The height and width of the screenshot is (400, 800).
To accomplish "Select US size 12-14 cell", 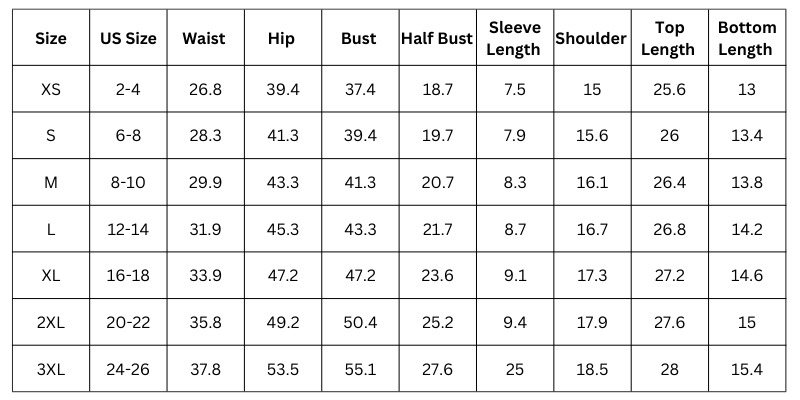I will tap(128, 230).
